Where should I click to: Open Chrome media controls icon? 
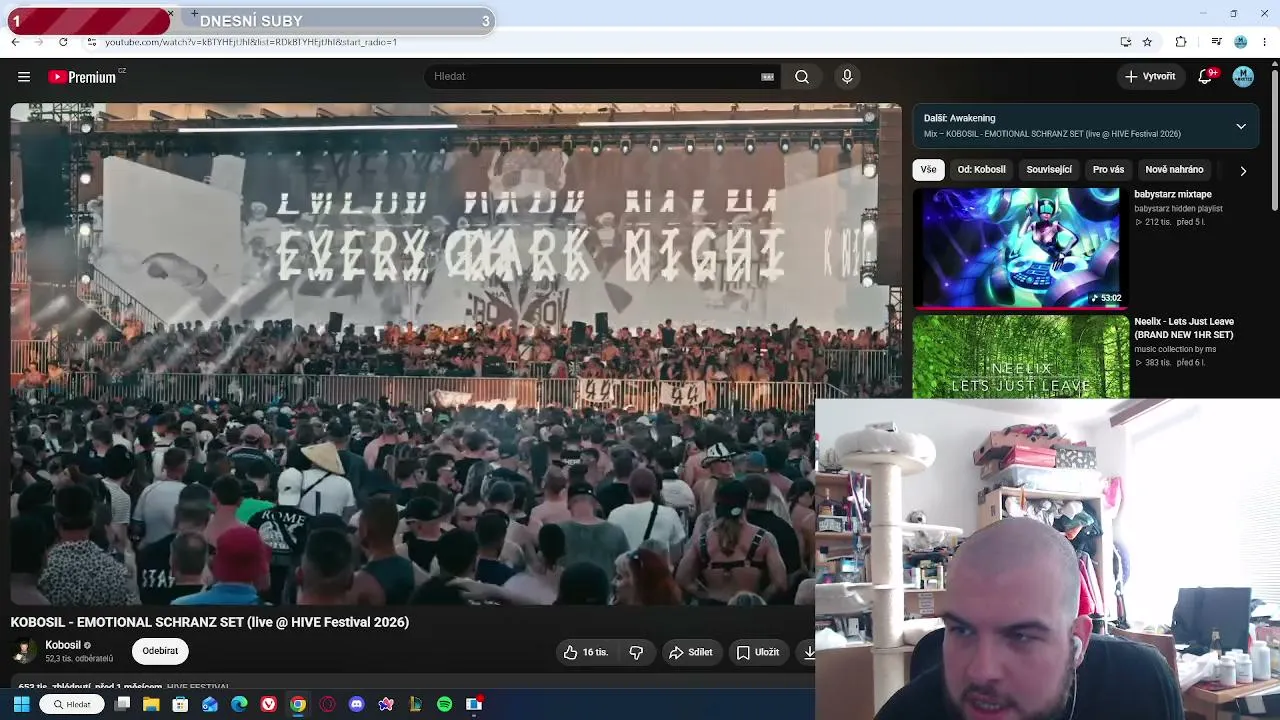[x=1216, y=42]
